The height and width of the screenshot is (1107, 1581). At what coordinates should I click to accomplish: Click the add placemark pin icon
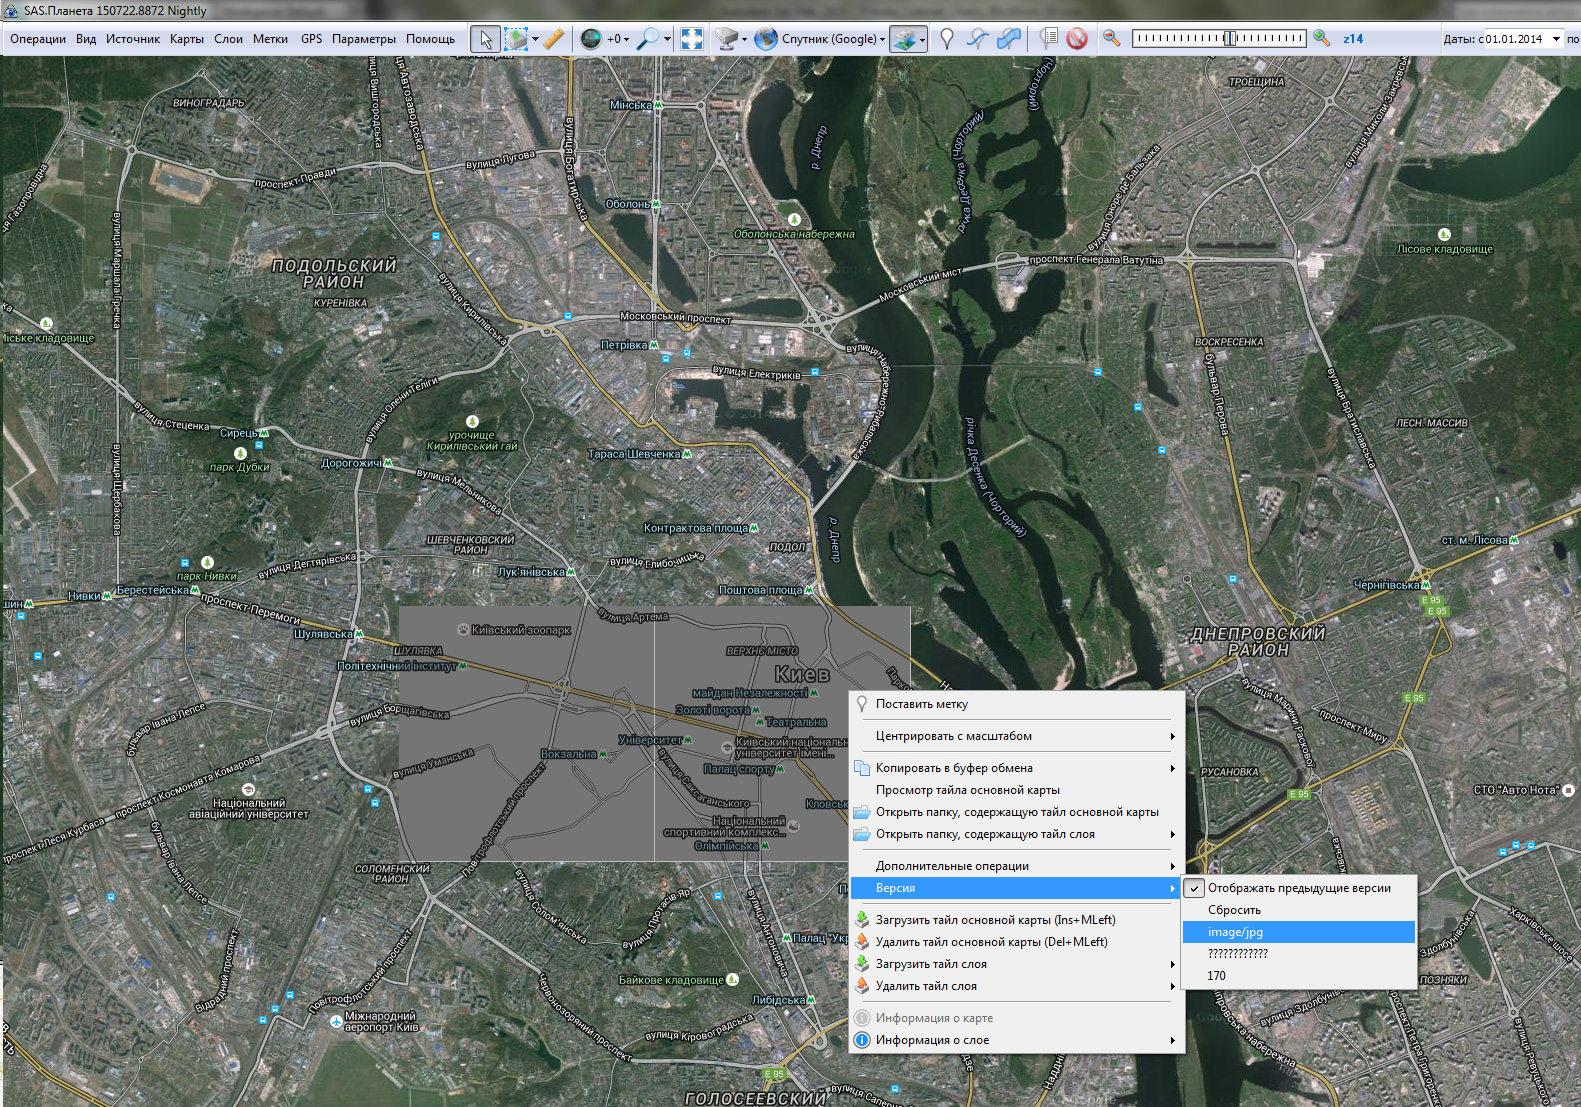tap(946, 39)
